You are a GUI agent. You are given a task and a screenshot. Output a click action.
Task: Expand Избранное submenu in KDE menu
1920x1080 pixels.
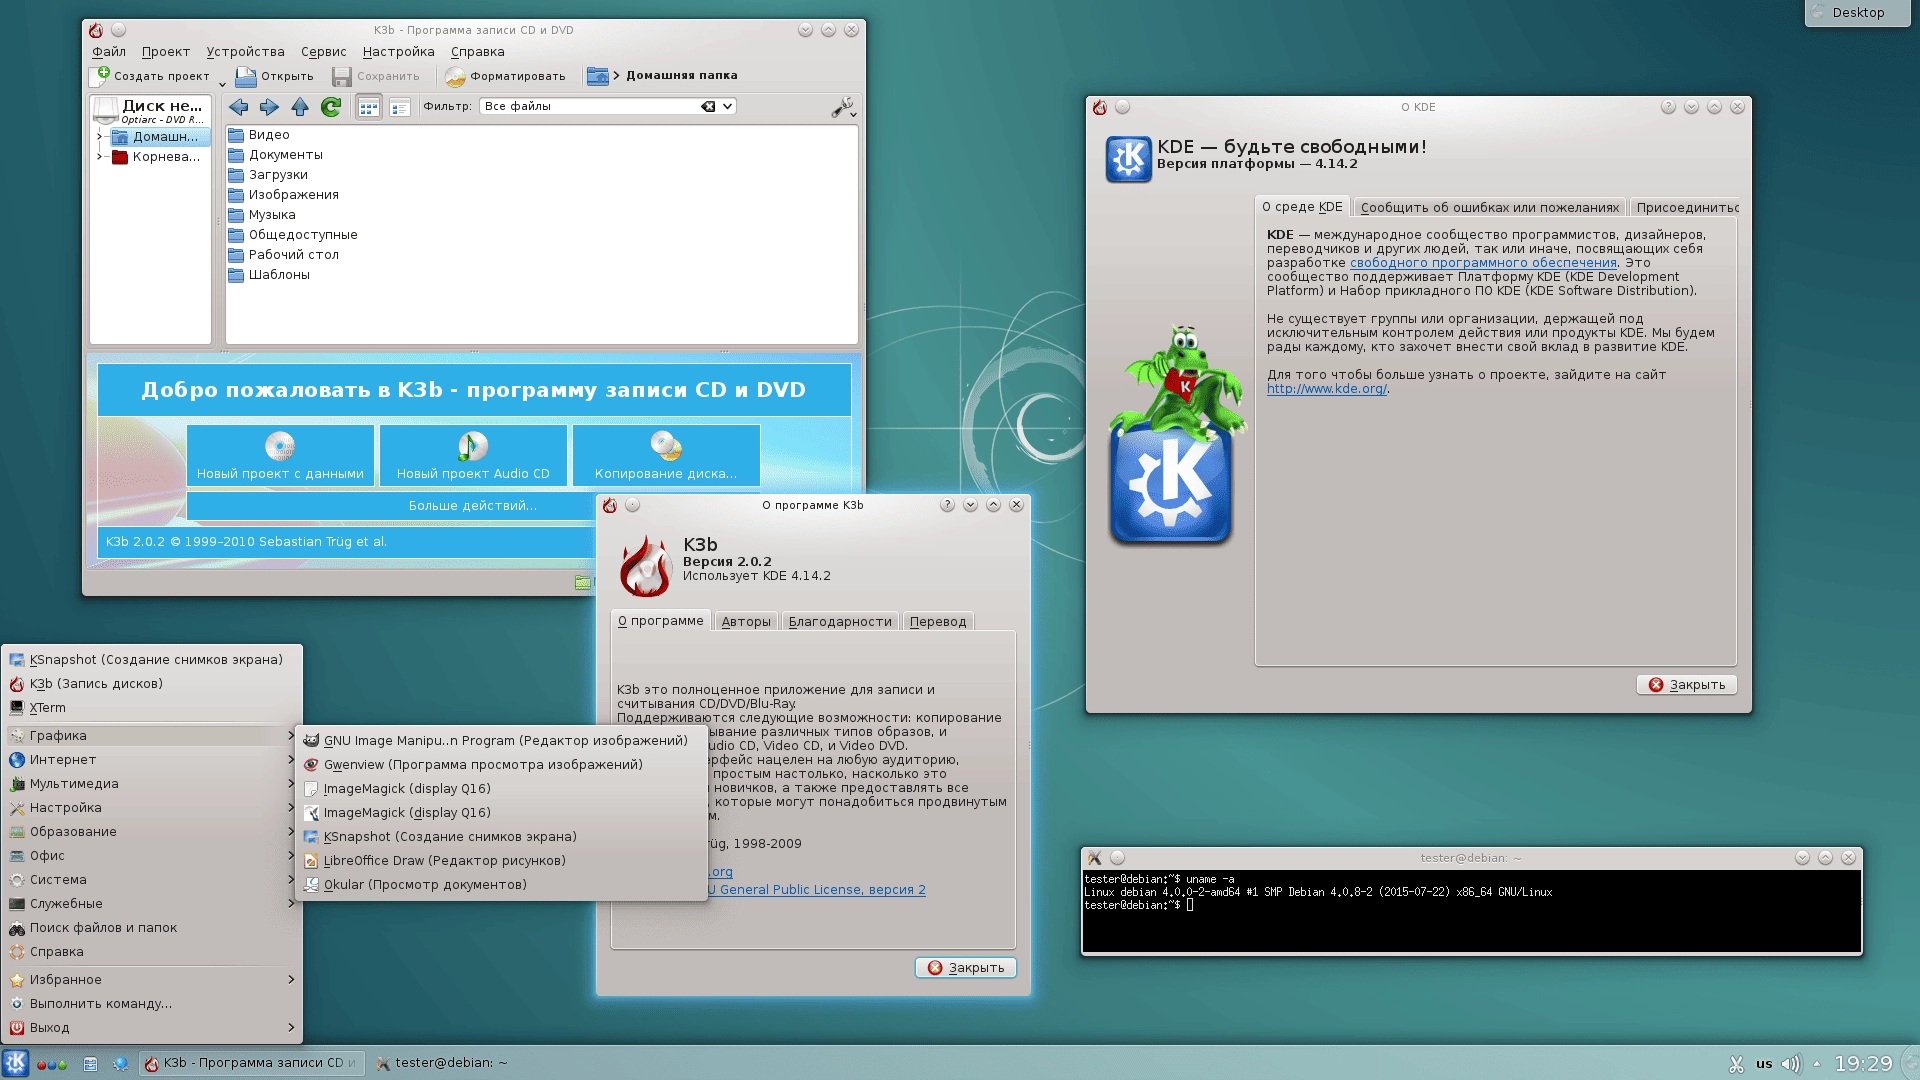[x=152, y=980]
